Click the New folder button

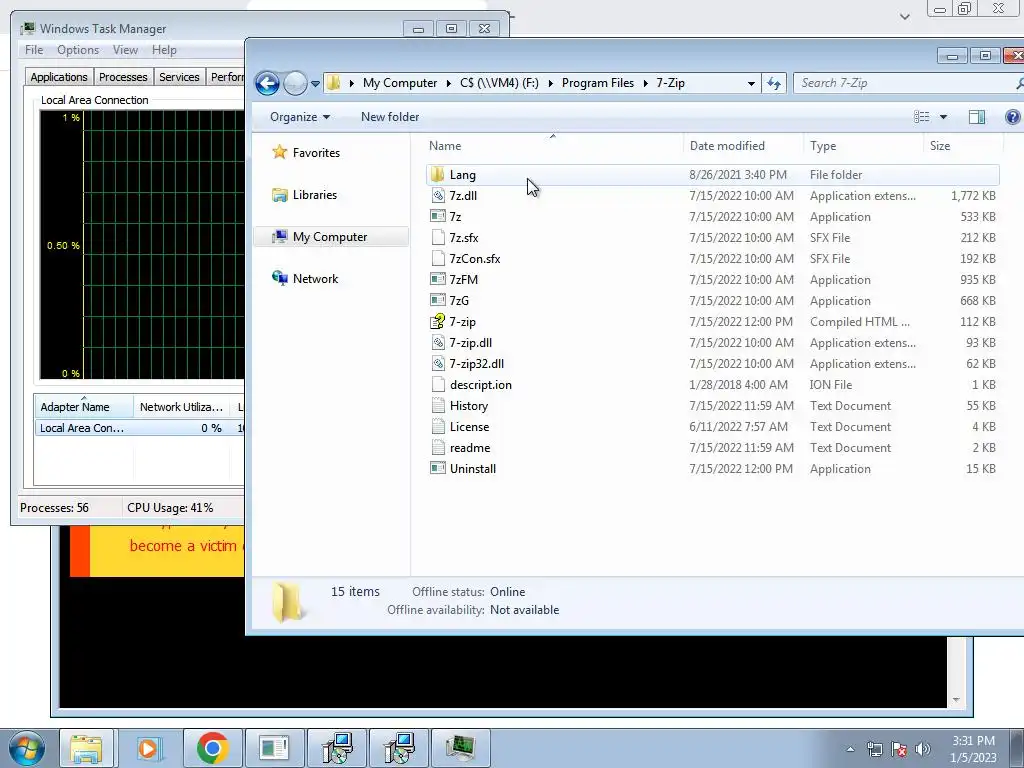pyautogui.click(x=390, y=117)
